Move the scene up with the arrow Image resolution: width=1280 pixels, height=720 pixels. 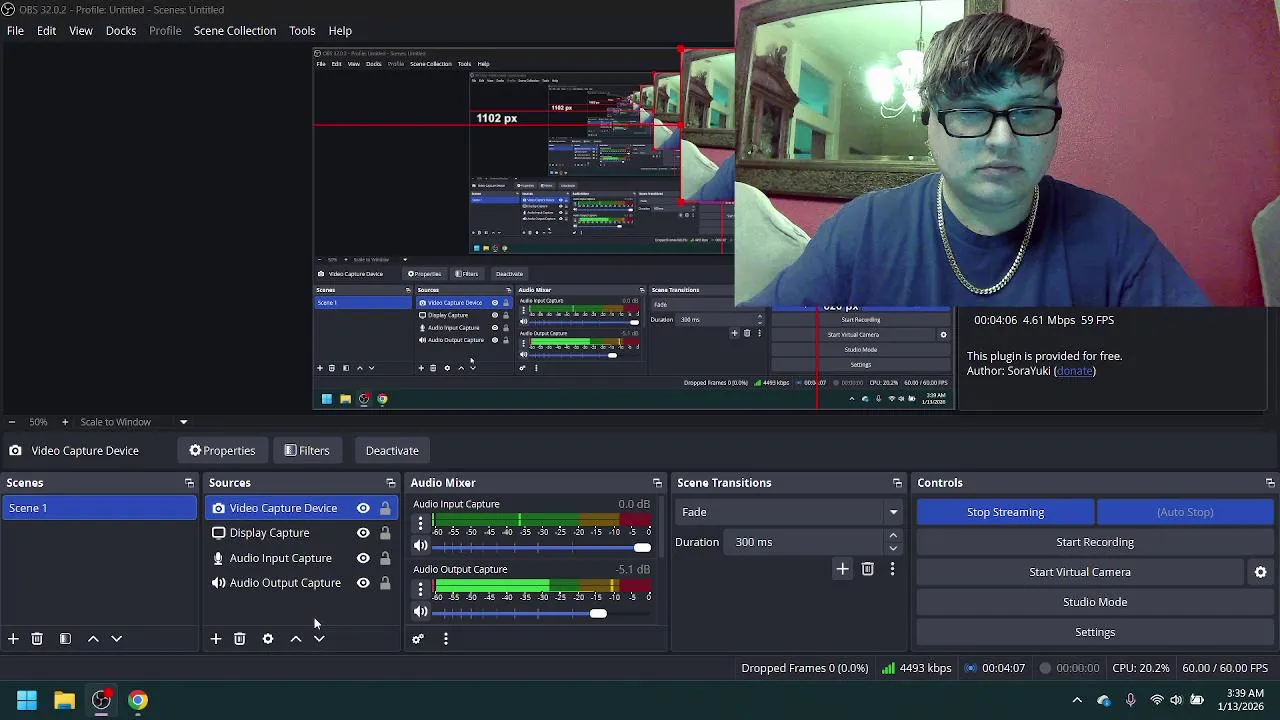[93, 638]
